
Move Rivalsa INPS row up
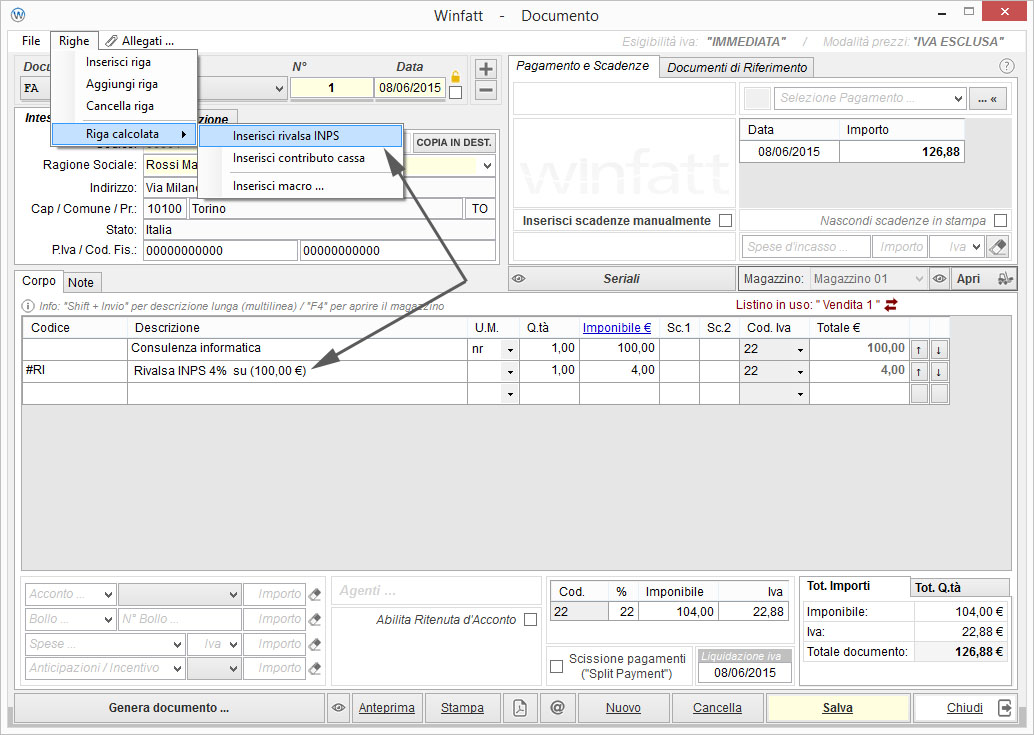coord(919,372)
